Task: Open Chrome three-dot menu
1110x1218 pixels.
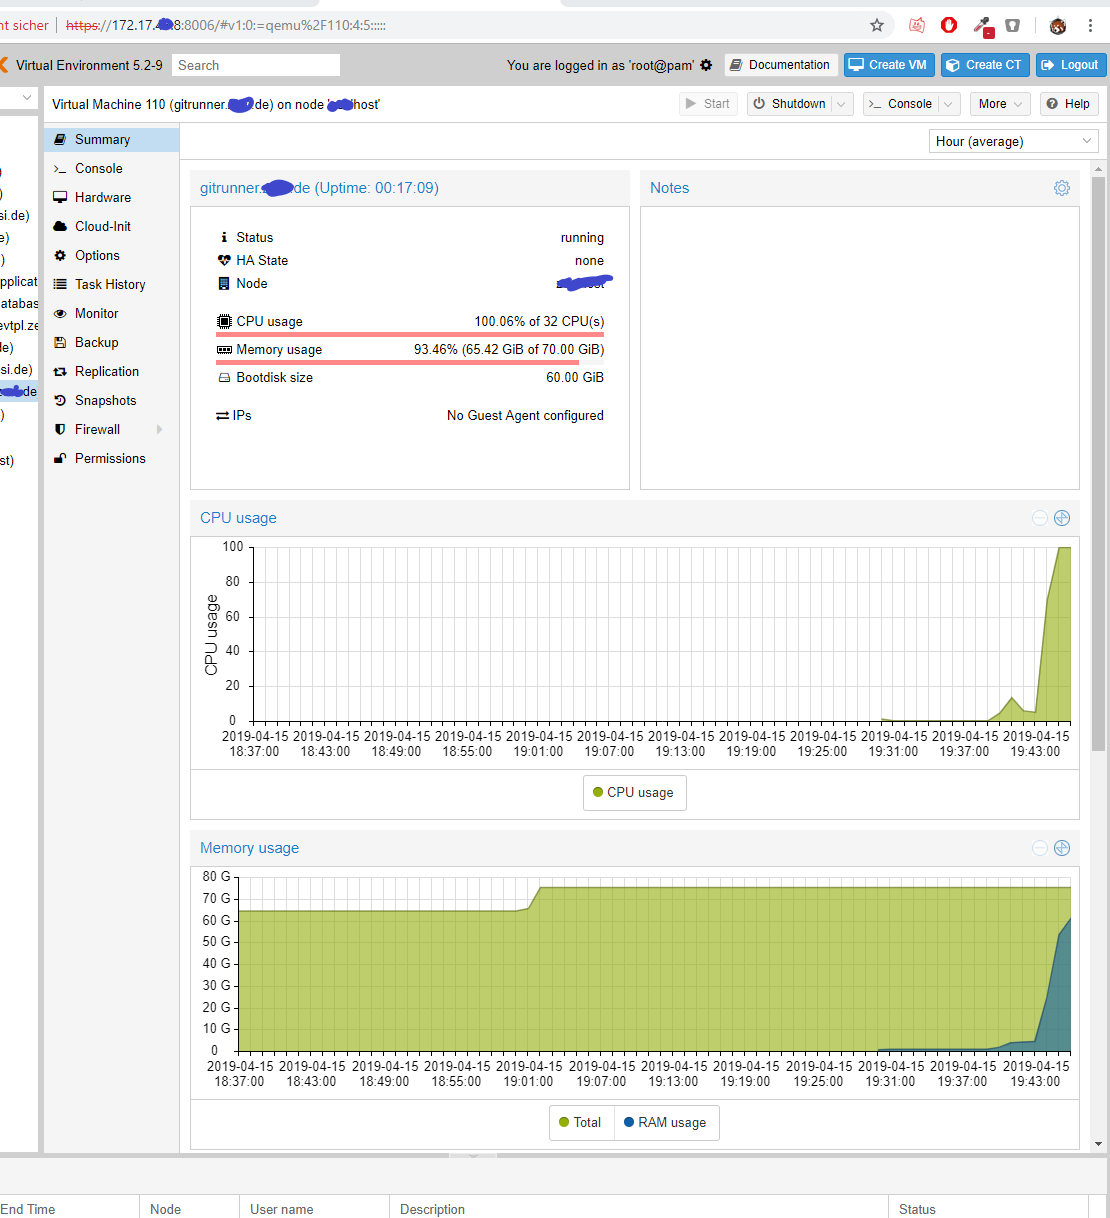Action: (x=1090, y=25)
